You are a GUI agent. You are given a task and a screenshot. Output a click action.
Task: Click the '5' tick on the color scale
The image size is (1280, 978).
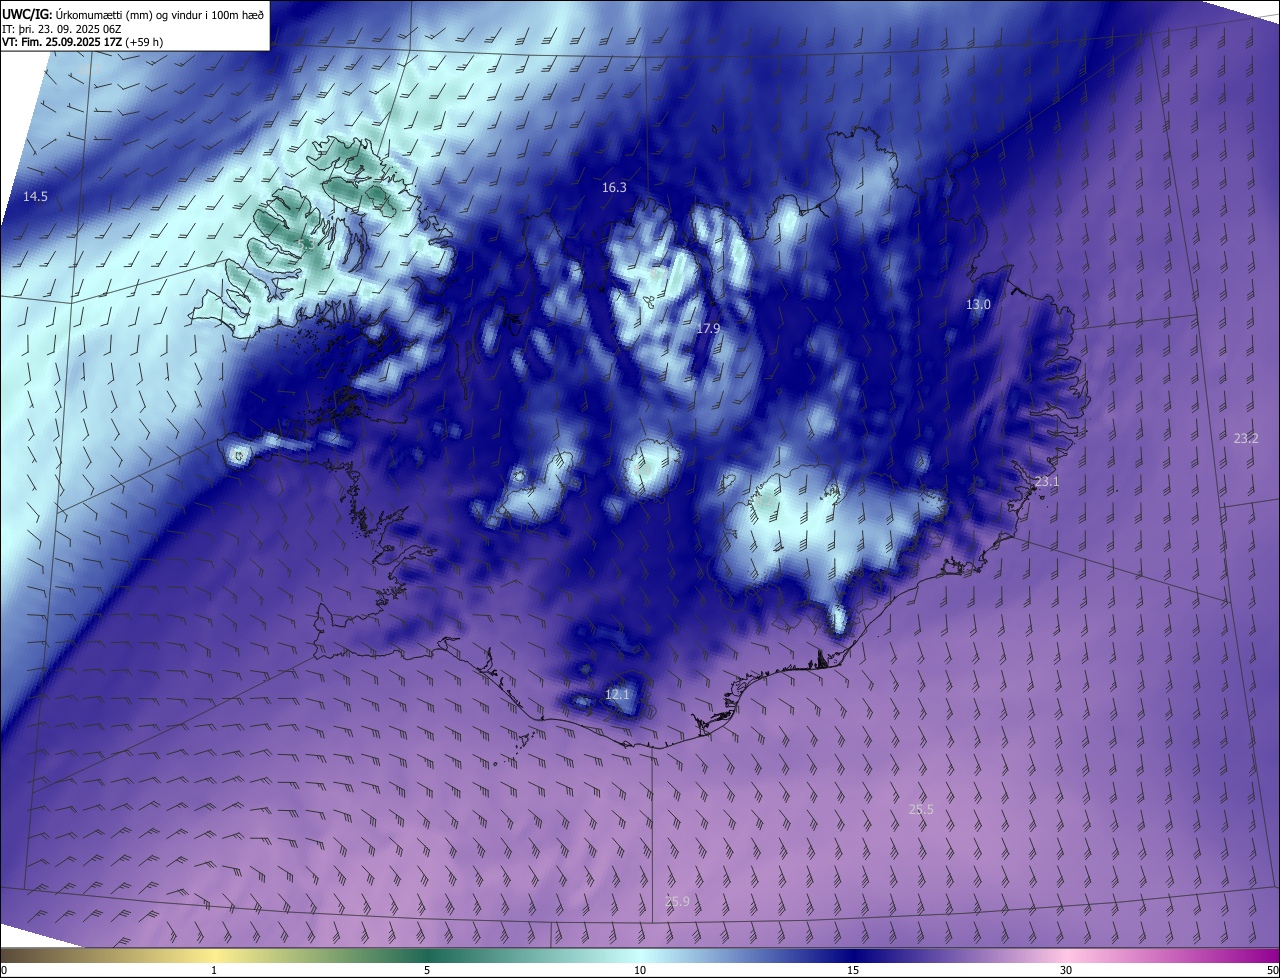(x=427, y=971)
